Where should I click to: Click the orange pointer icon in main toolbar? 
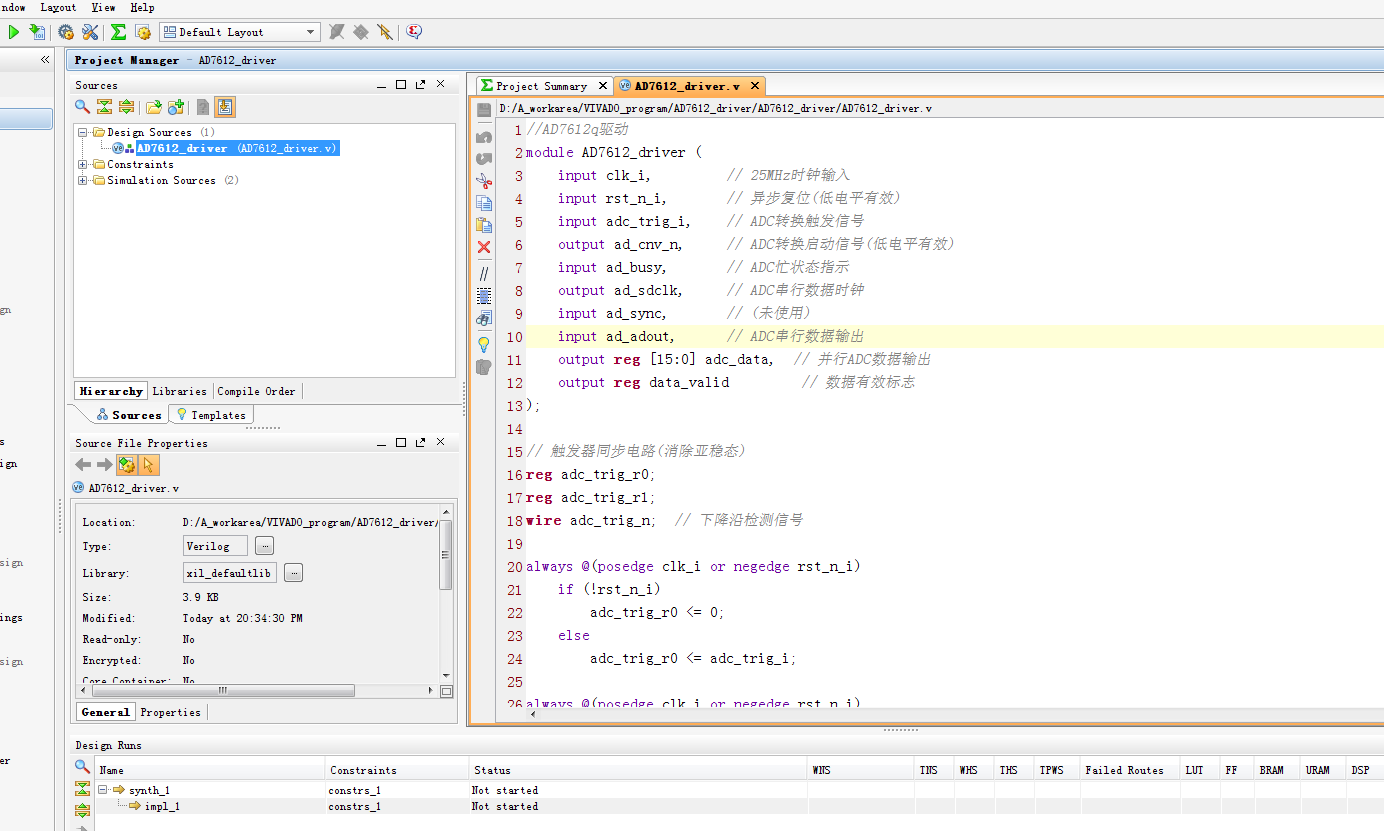click(x=385, y=32)
